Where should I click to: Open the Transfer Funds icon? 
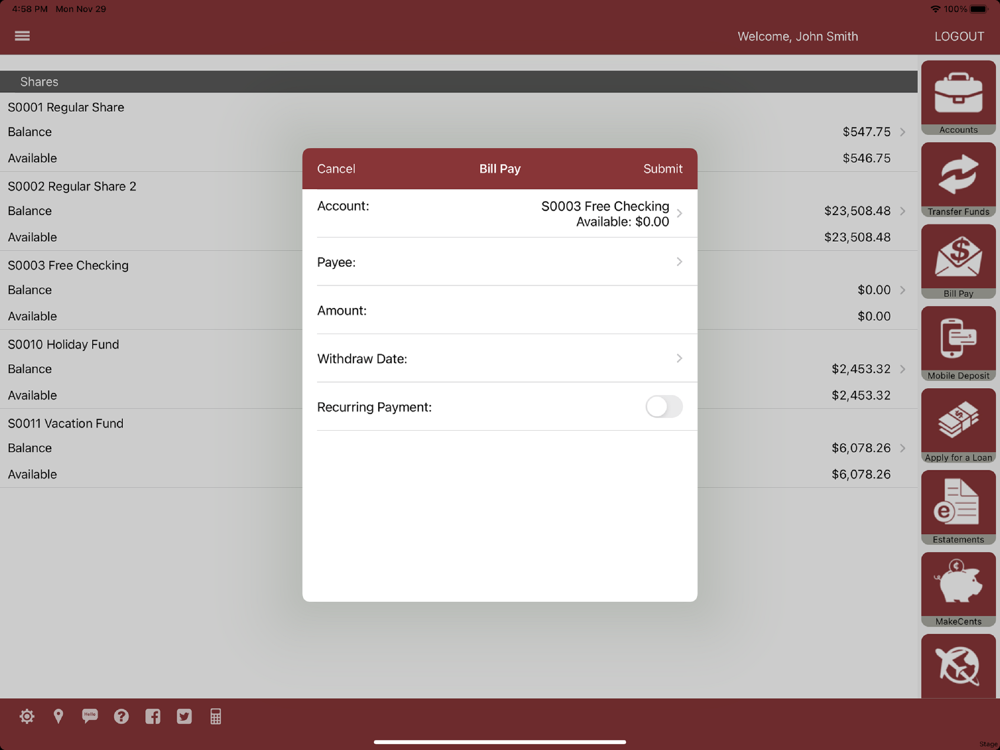click(x=958, y=179)
